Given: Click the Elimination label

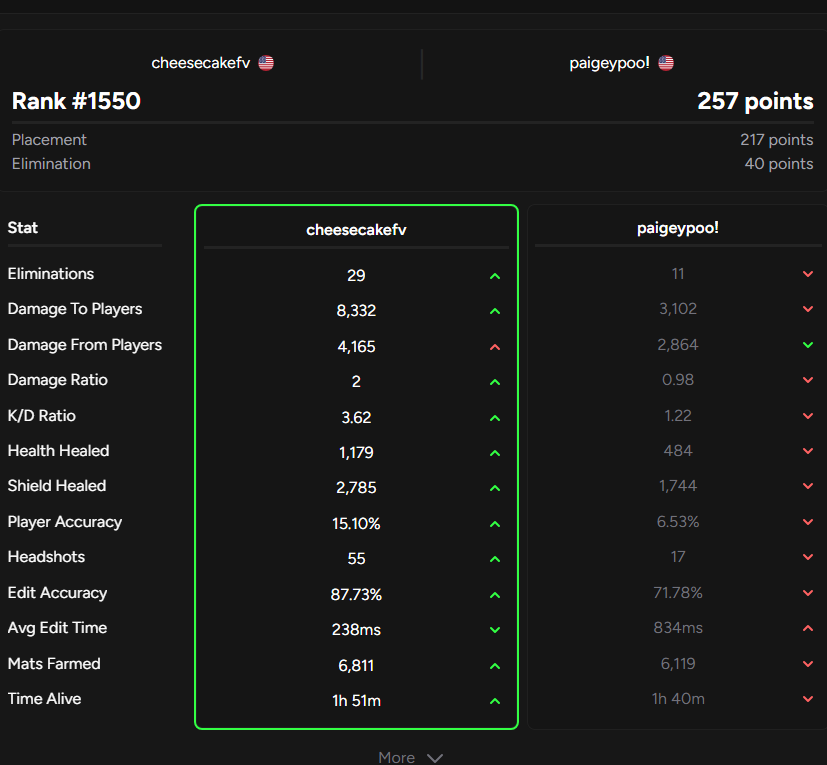Looking at the screenshot, I should pos(51,164).
